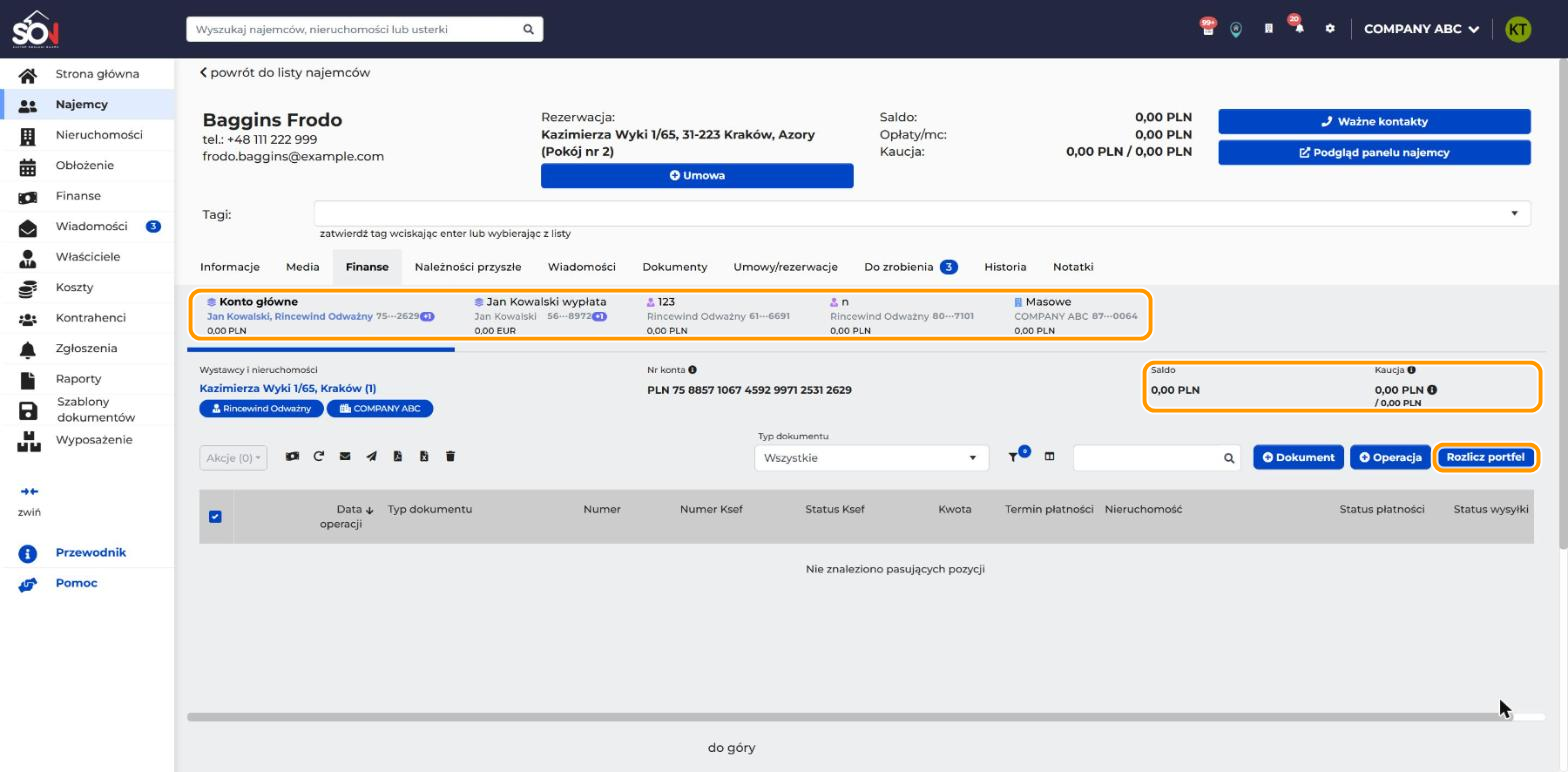The height and width of the screenshot is (772, 1568).
Task: Click the cash payment icon in toolbar
Action: point(292,456)
